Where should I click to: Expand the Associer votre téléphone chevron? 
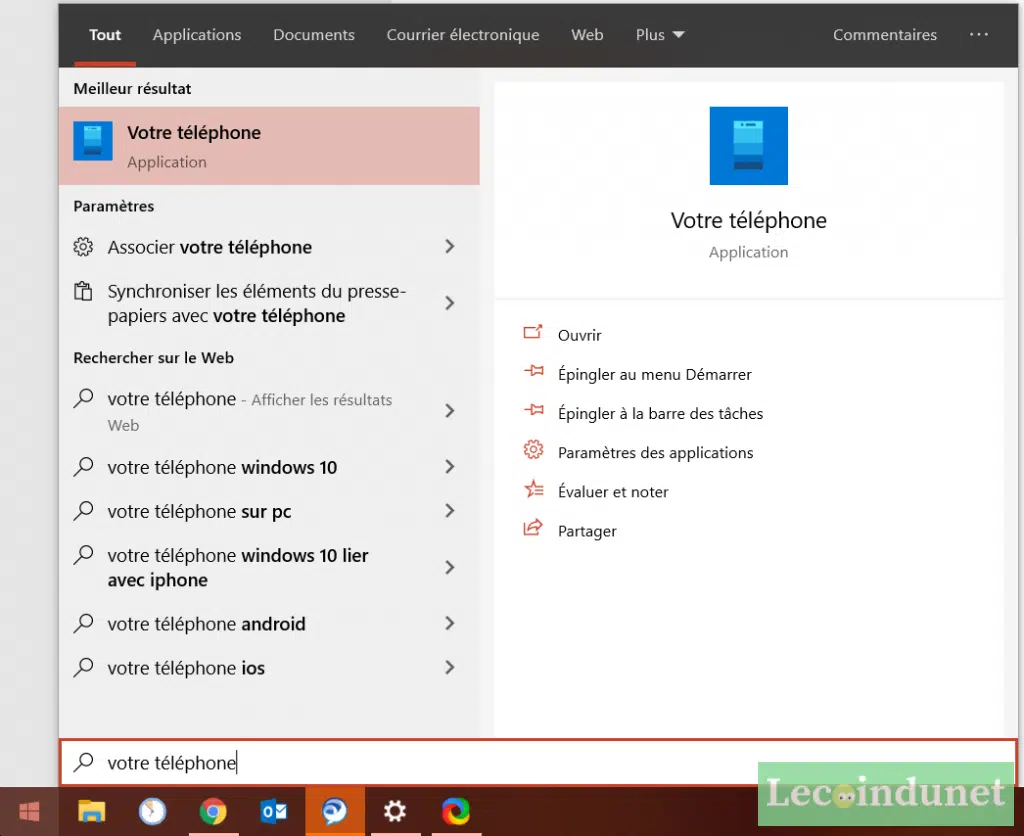[x=450, y=246]
